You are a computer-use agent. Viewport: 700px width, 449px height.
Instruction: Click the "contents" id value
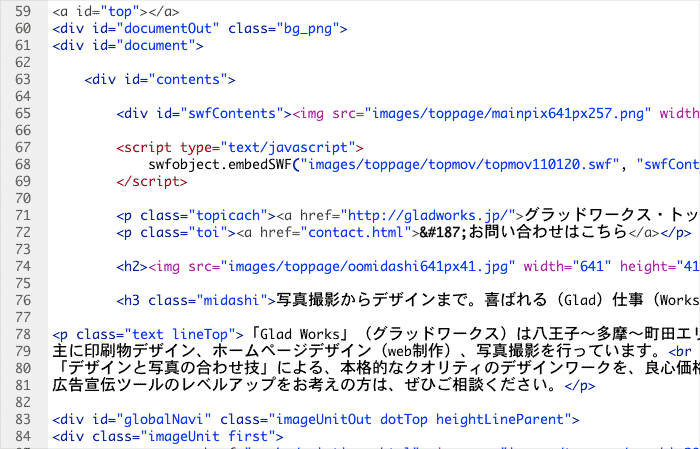[x=188, y=79]
